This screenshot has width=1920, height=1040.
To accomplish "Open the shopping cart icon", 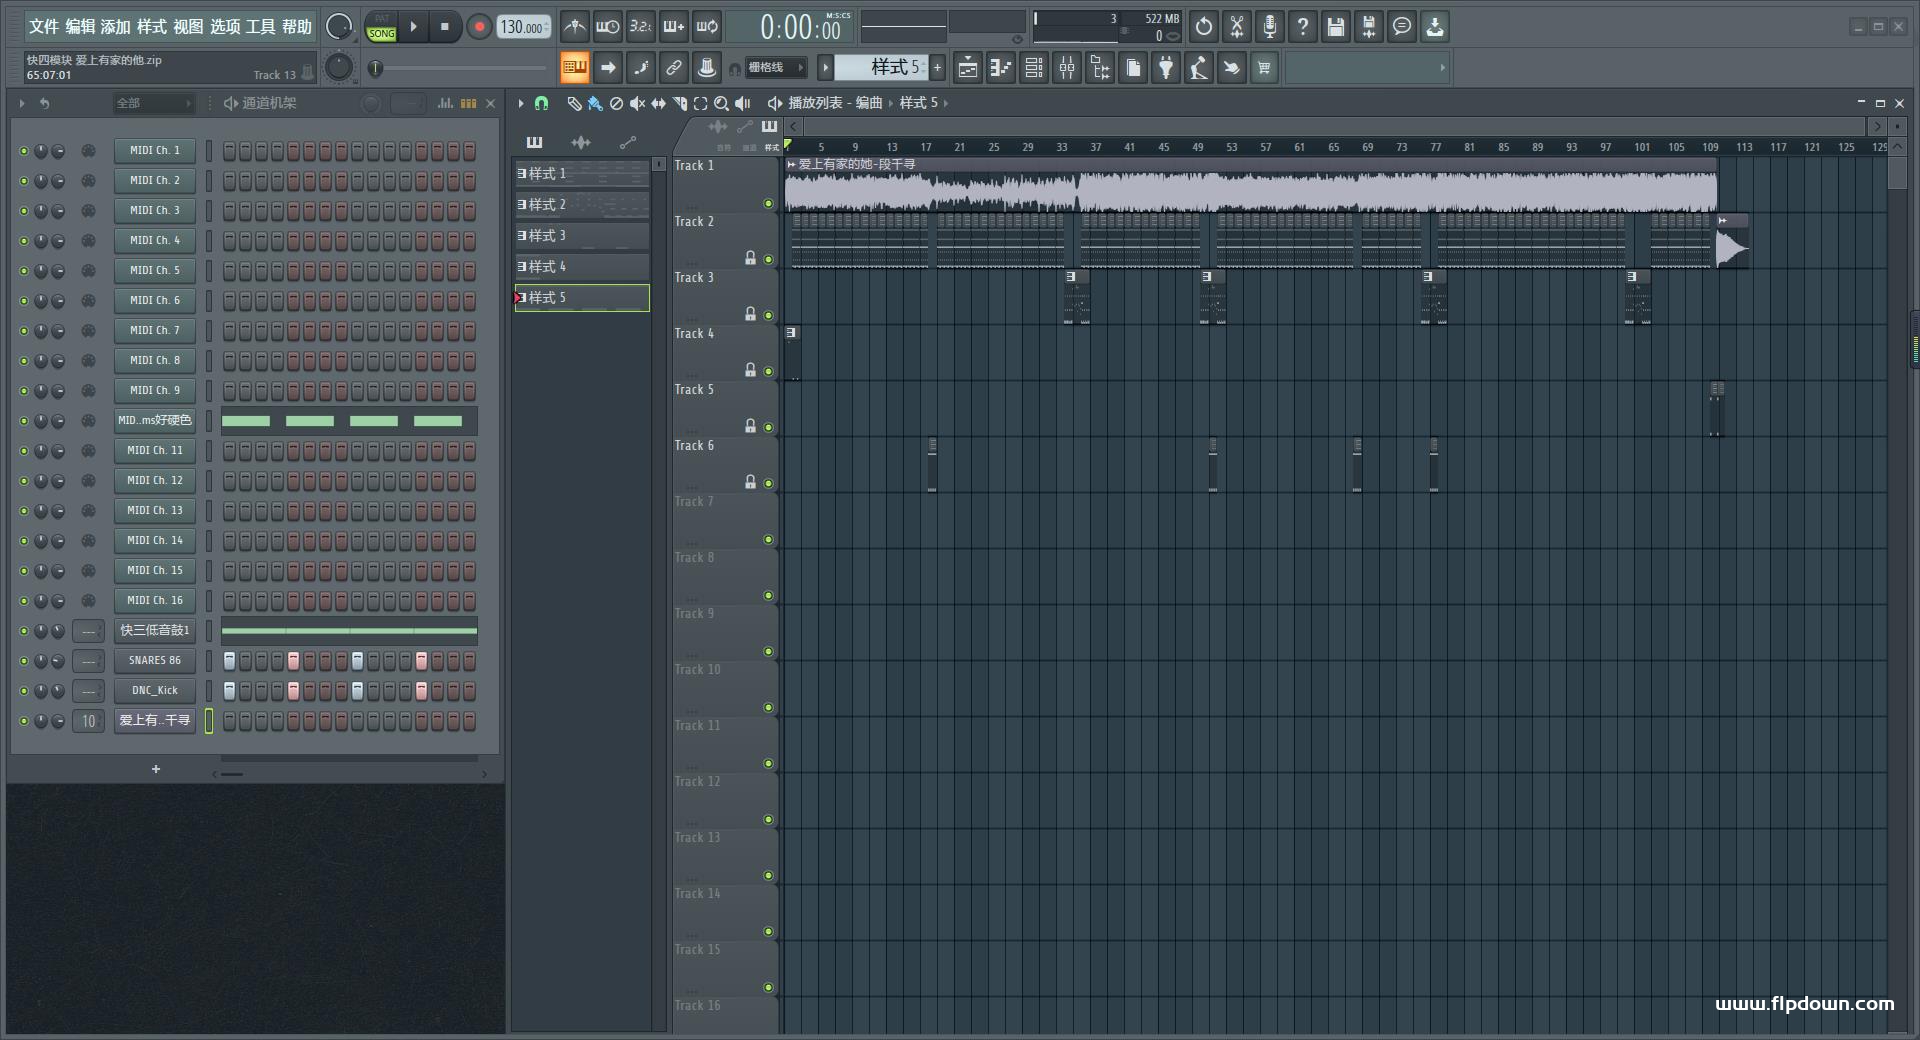I will coord(1265,68).
